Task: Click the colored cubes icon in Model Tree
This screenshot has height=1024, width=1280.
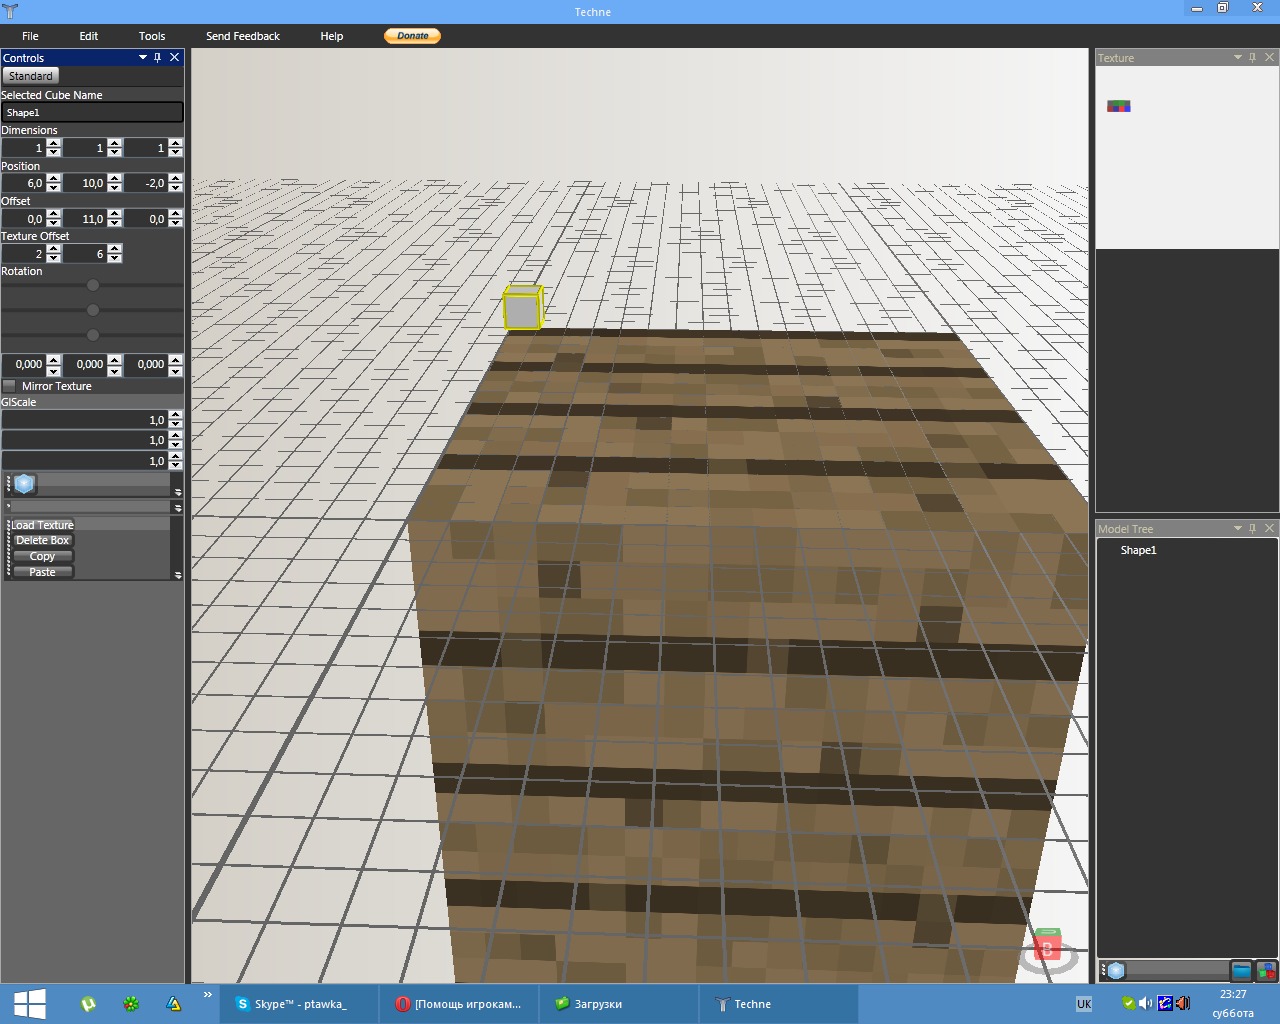Action: tap(1266, 970)
